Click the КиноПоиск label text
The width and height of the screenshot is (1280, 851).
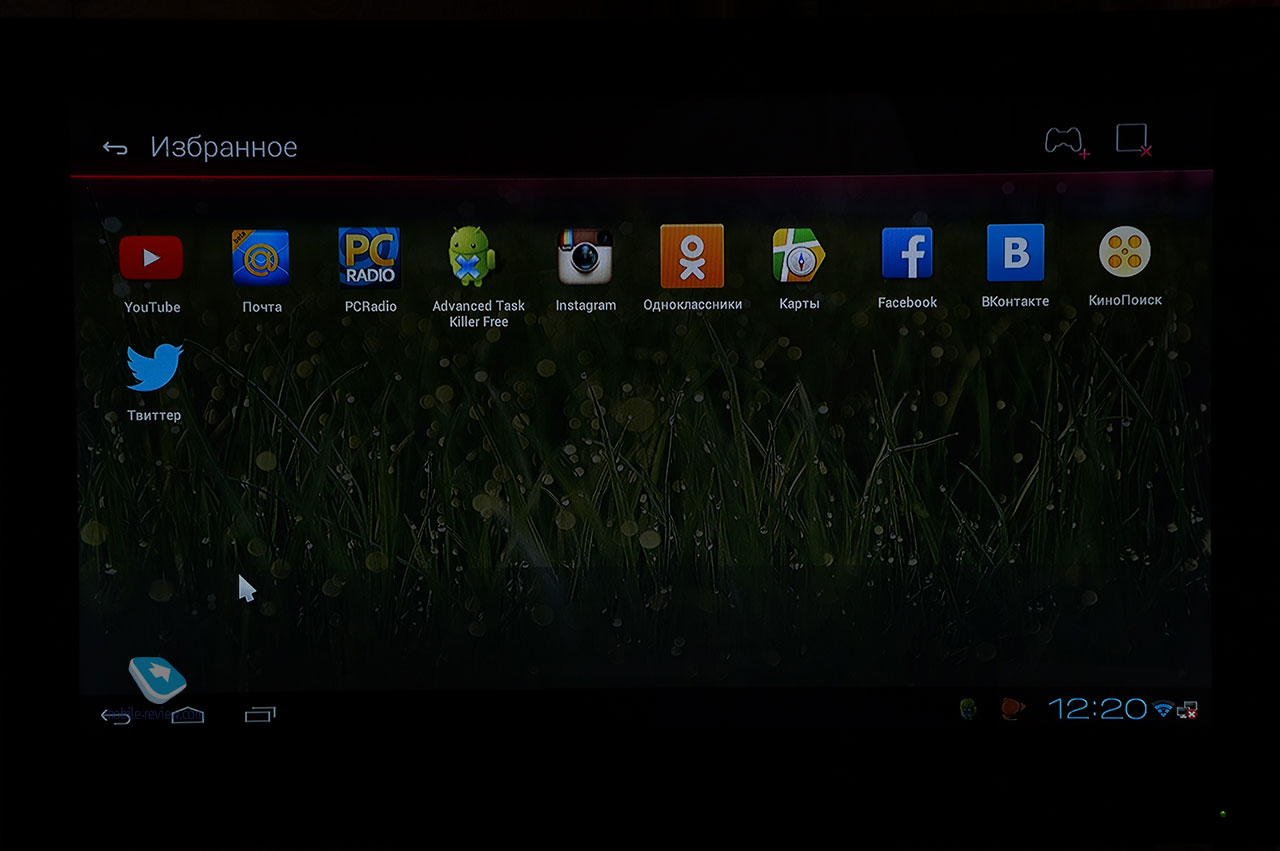1125,300
